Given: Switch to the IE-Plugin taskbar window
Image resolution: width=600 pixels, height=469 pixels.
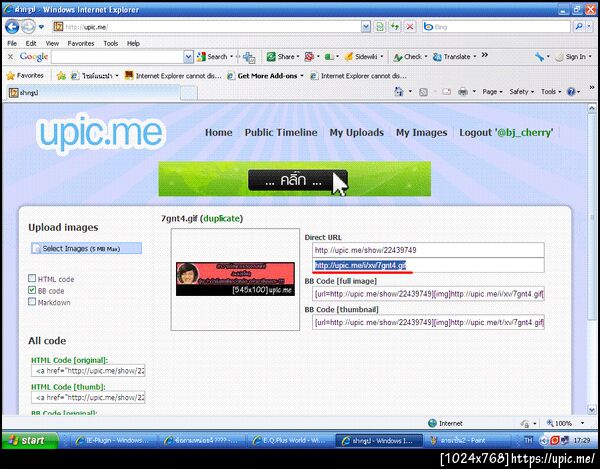Looking at the screenshot, I should point(112,441).
